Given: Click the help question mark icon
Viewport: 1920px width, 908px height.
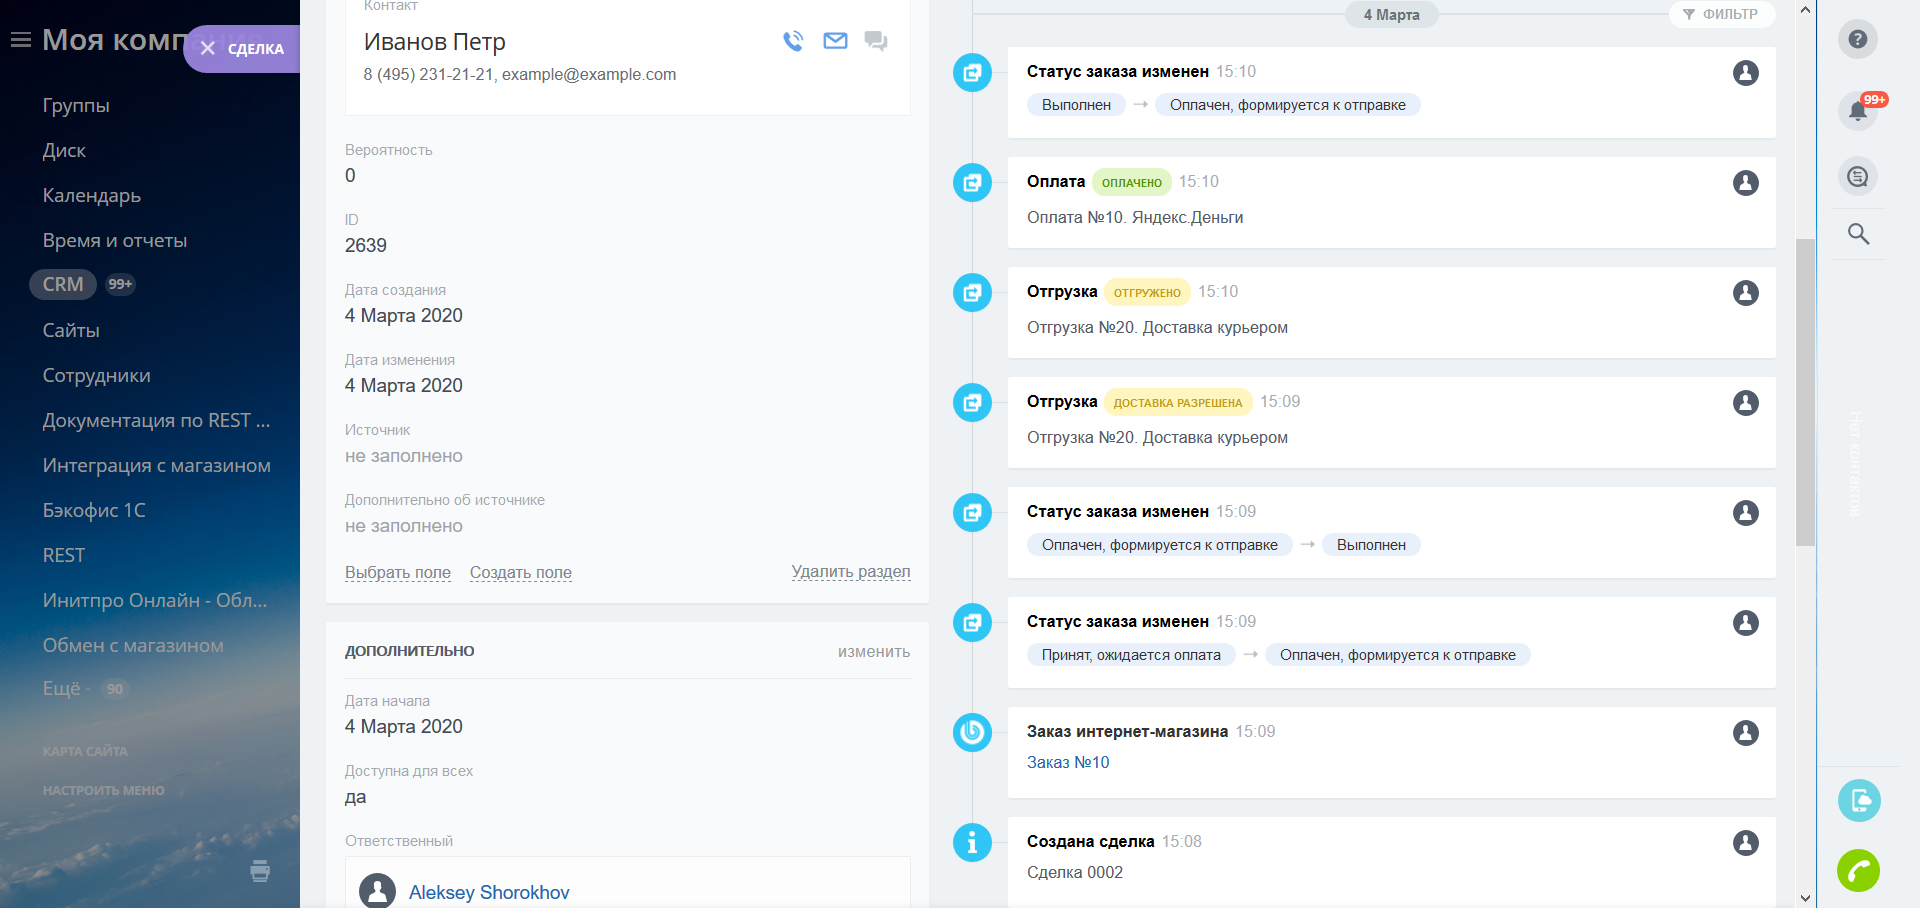Looking at the screenshot, I should pyautogui.click(x=1858, y=39).
